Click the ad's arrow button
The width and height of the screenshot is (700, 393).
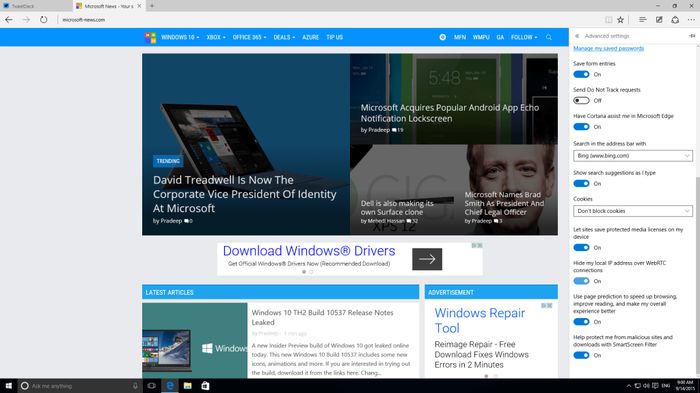coord(427,259)
